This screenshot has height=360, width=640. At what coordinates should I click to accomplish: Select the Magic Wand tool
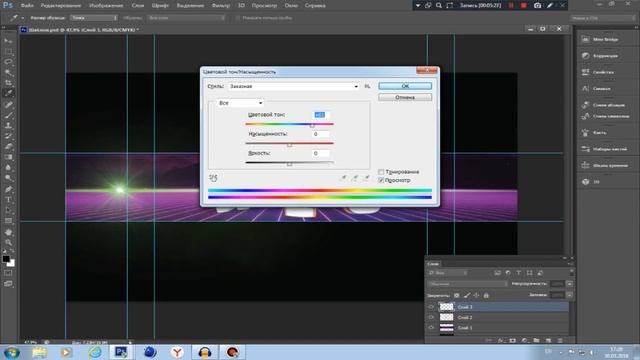tap(8, 73)
